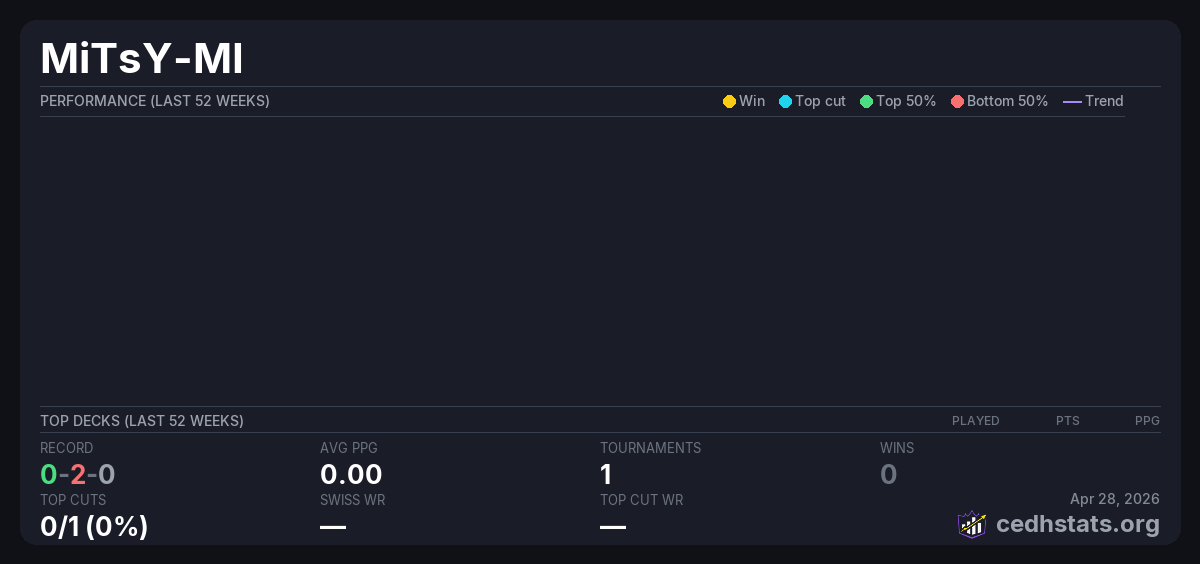The width and height of the screenshot is (1200, 564).
Task: Click the cyan Top cut legend dot
Action: point(785,101)
